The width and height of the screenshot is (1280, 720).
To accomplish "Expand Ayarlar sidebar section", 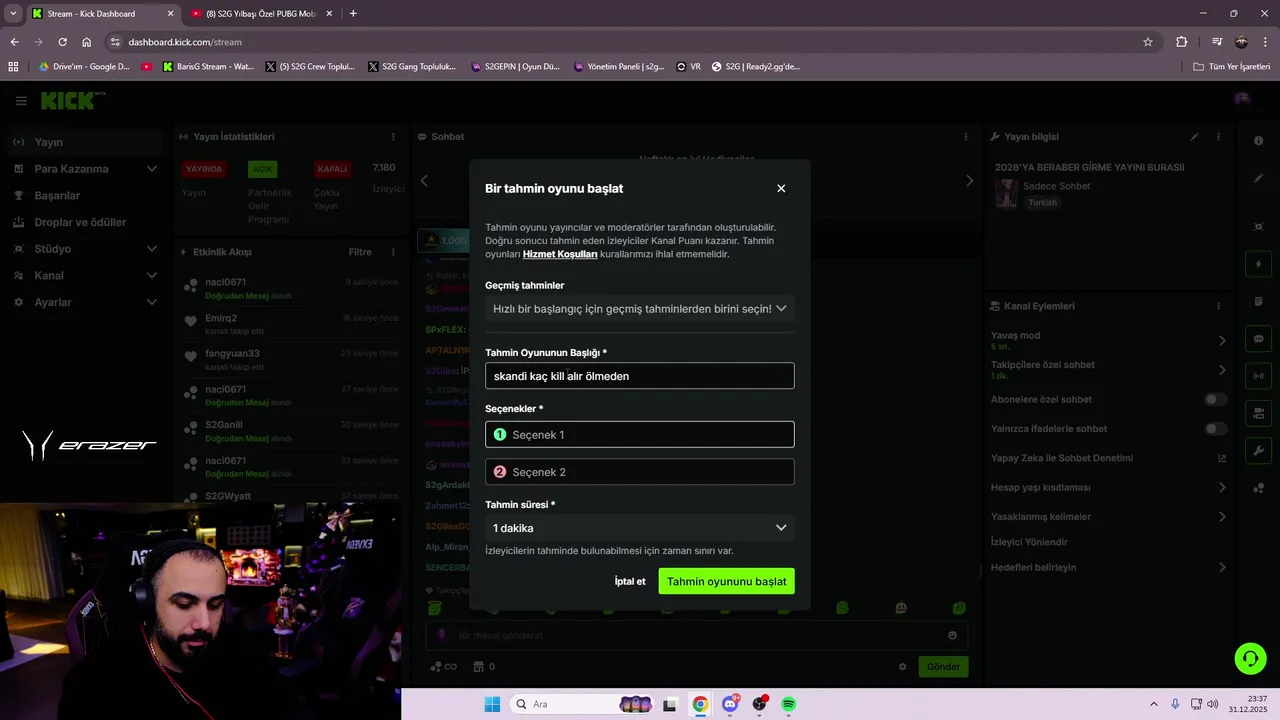I will coord(85,302).
